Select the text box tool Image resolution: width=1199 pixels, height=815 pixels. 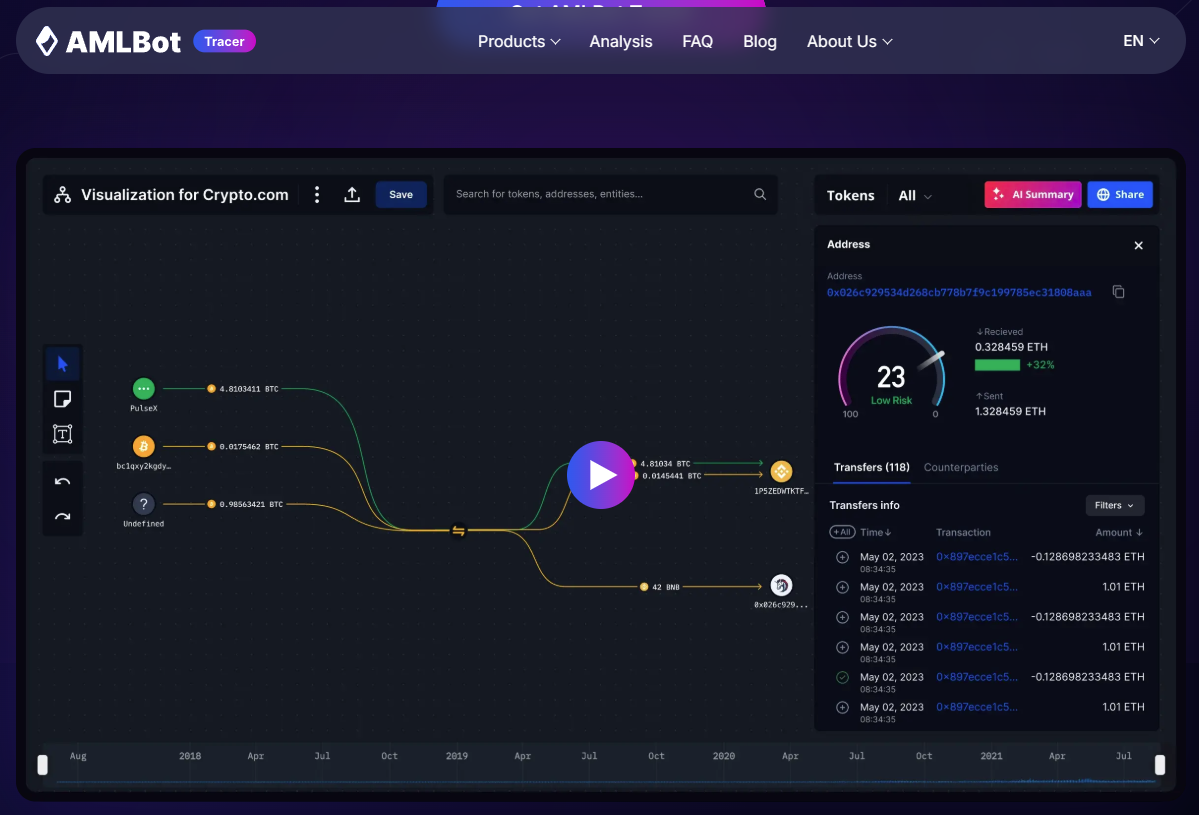pyautogui.click(x=63, y=434)
